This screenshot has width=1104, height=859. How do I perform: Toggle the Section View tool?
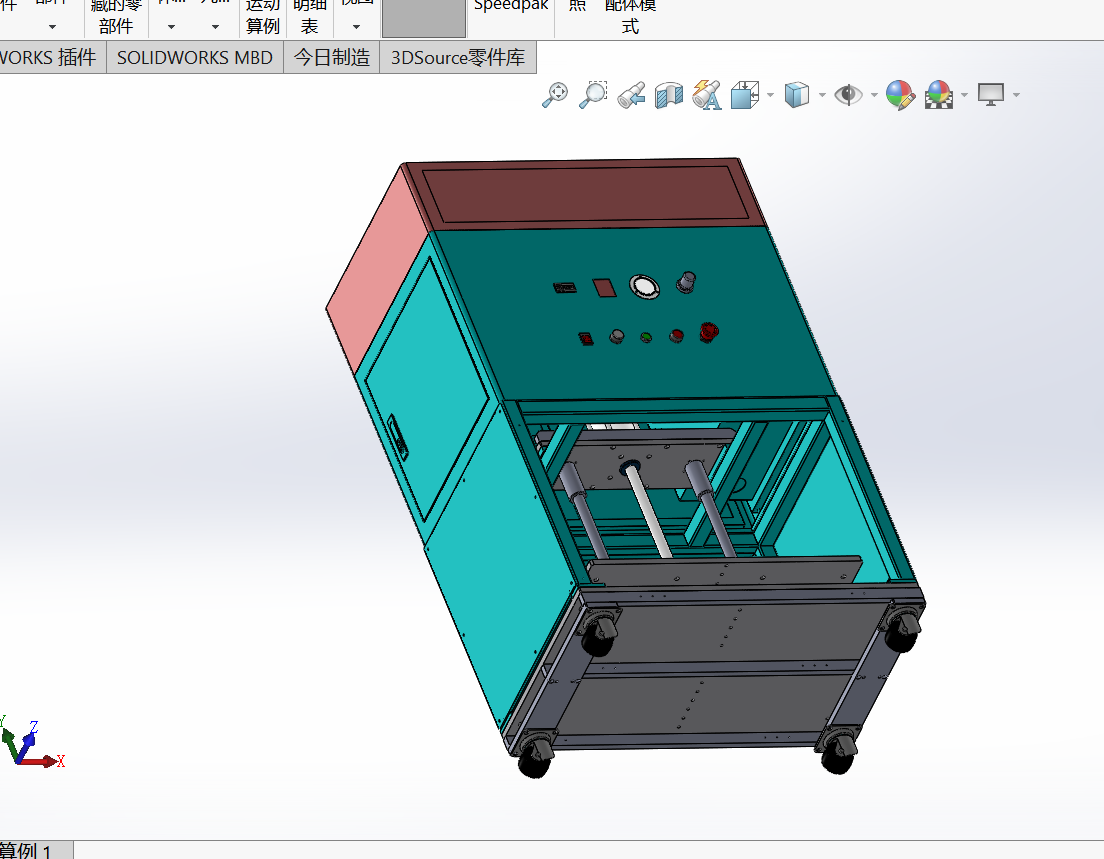668,95
